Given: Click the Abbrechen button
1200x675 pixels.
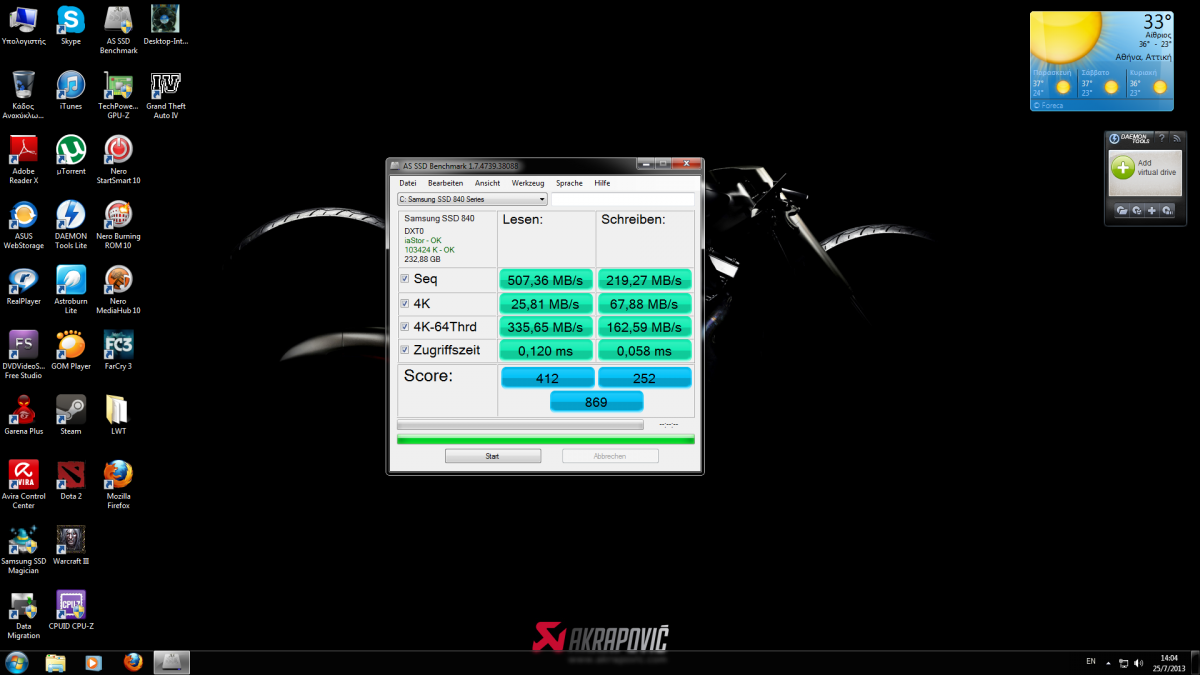Looking at the screenshot, I should (x=610, y=456).
